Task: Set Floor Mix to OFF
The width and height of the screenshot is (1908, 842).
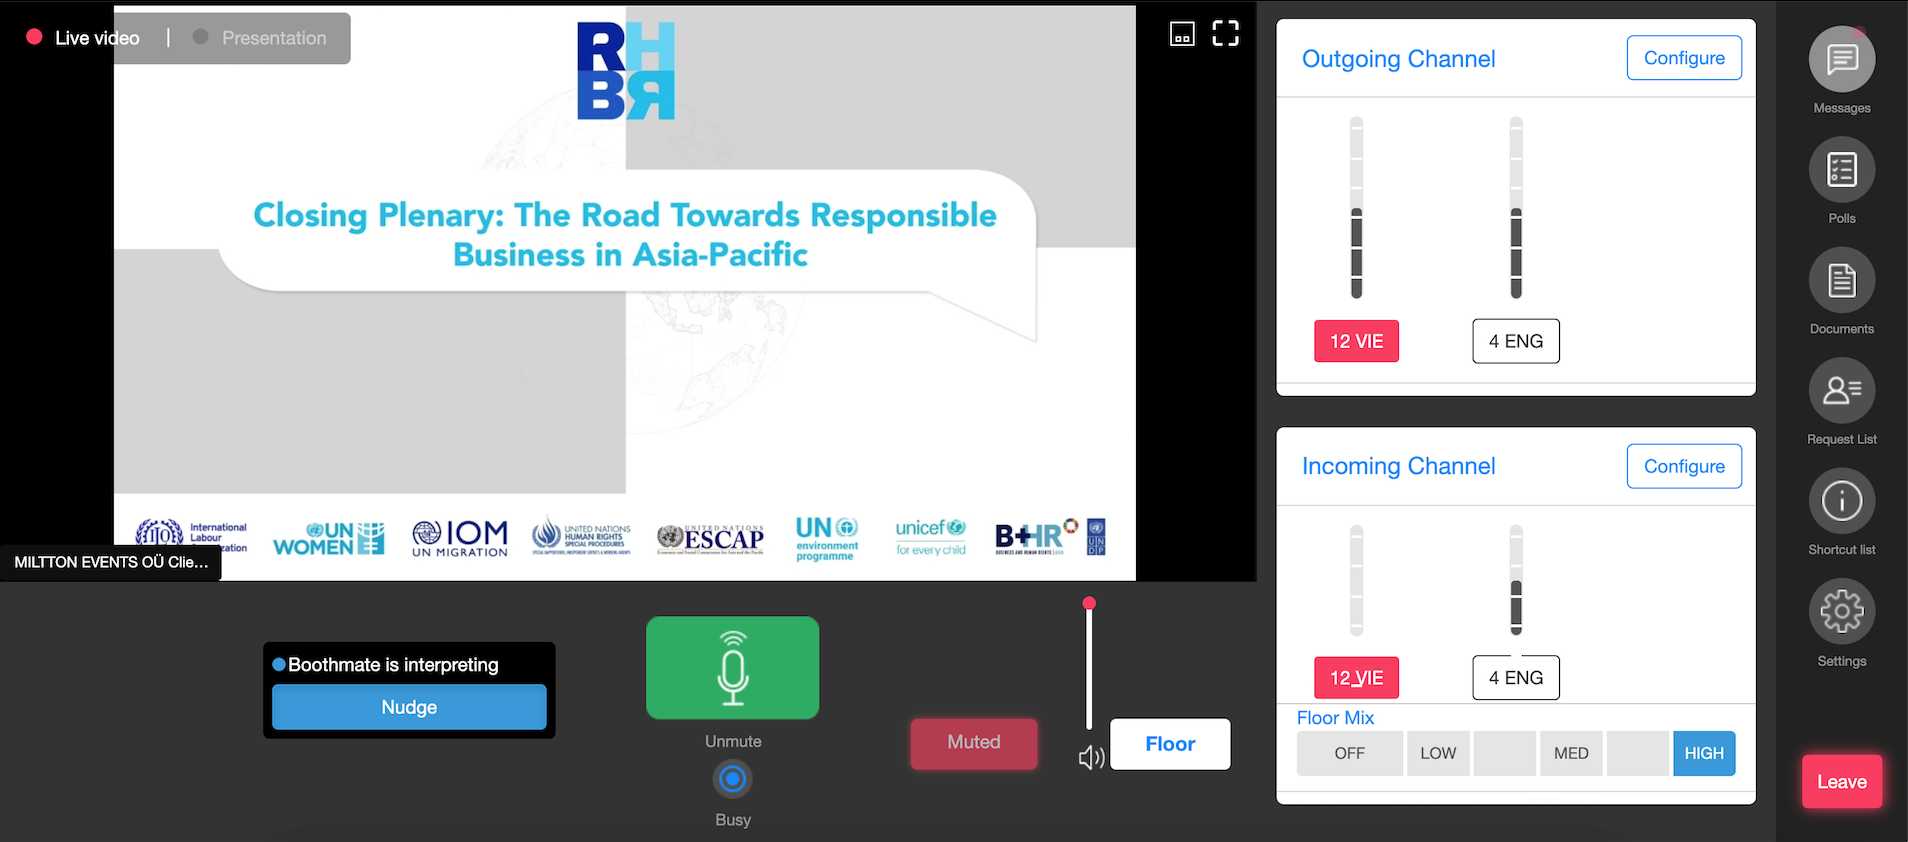Action: 1349,754
